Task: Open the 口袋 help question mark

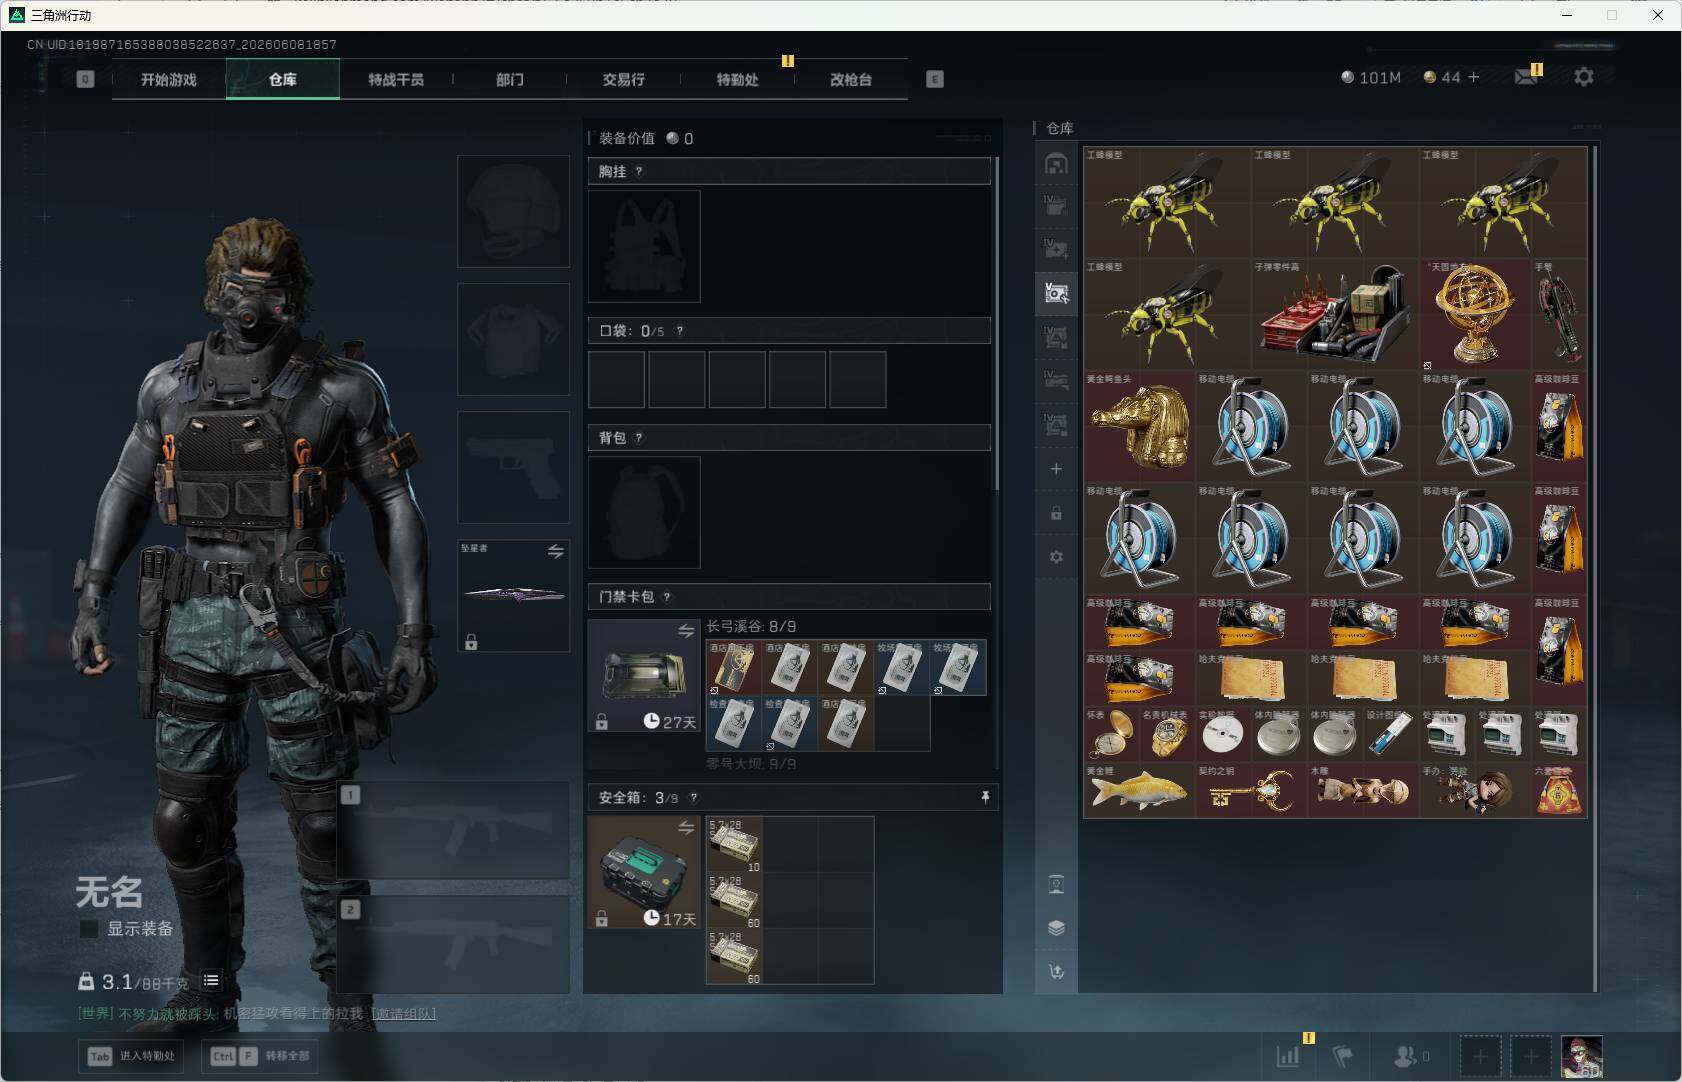Action: coord(680,330)
